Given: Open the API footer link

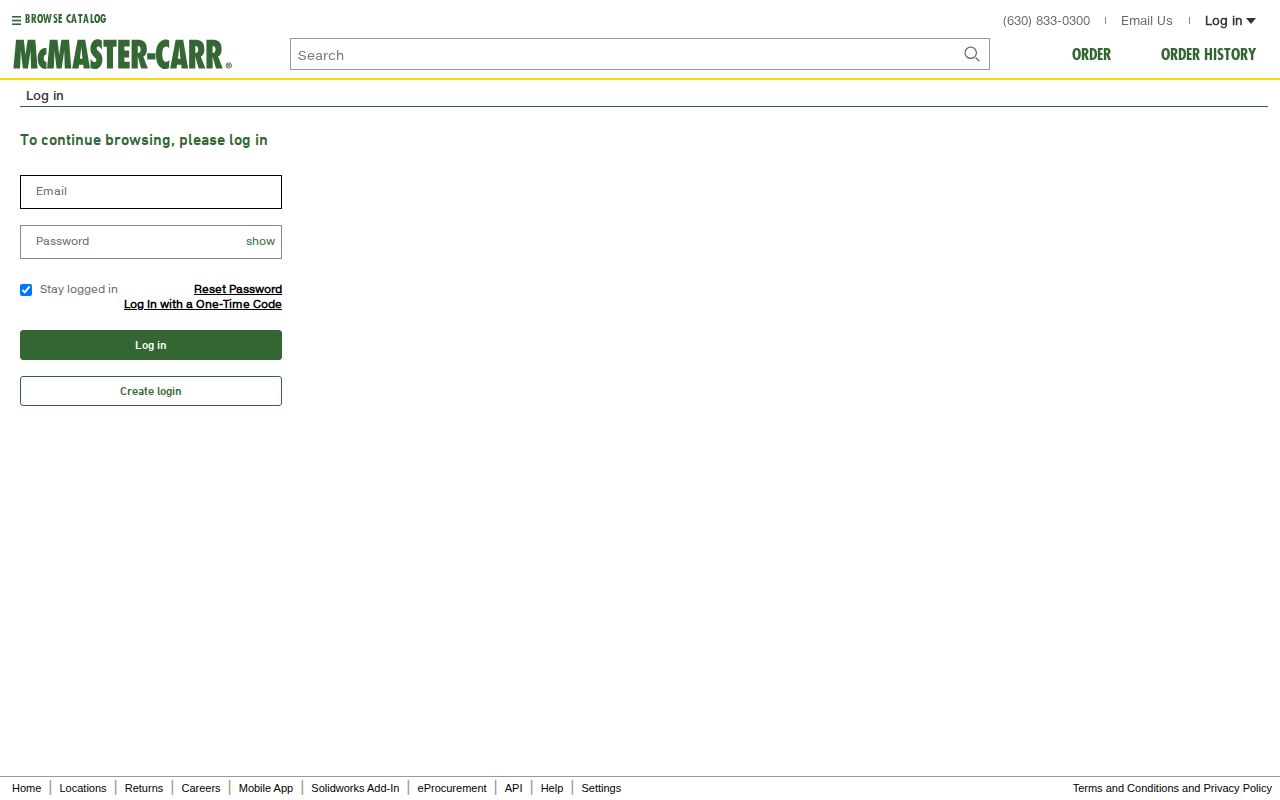Looking at the screenshot, I should (513, 788).
